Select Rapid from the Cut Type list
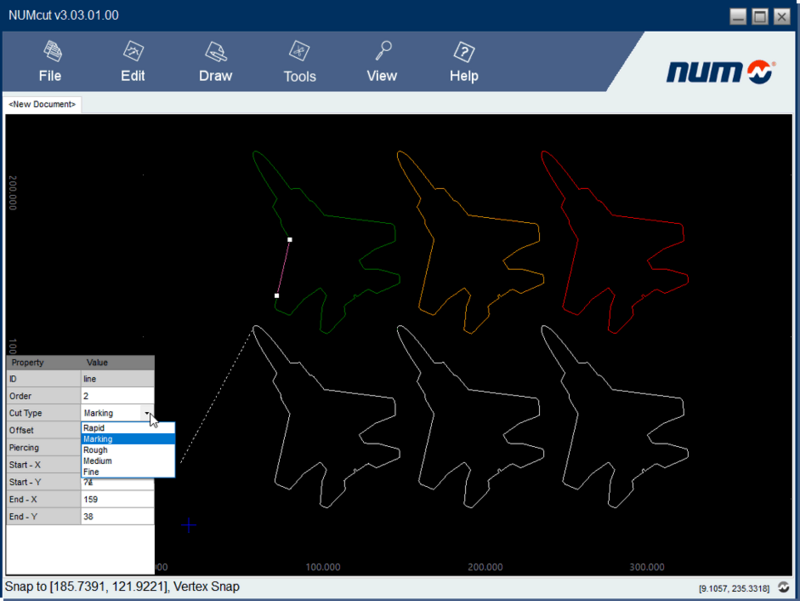 pos(94,428)
